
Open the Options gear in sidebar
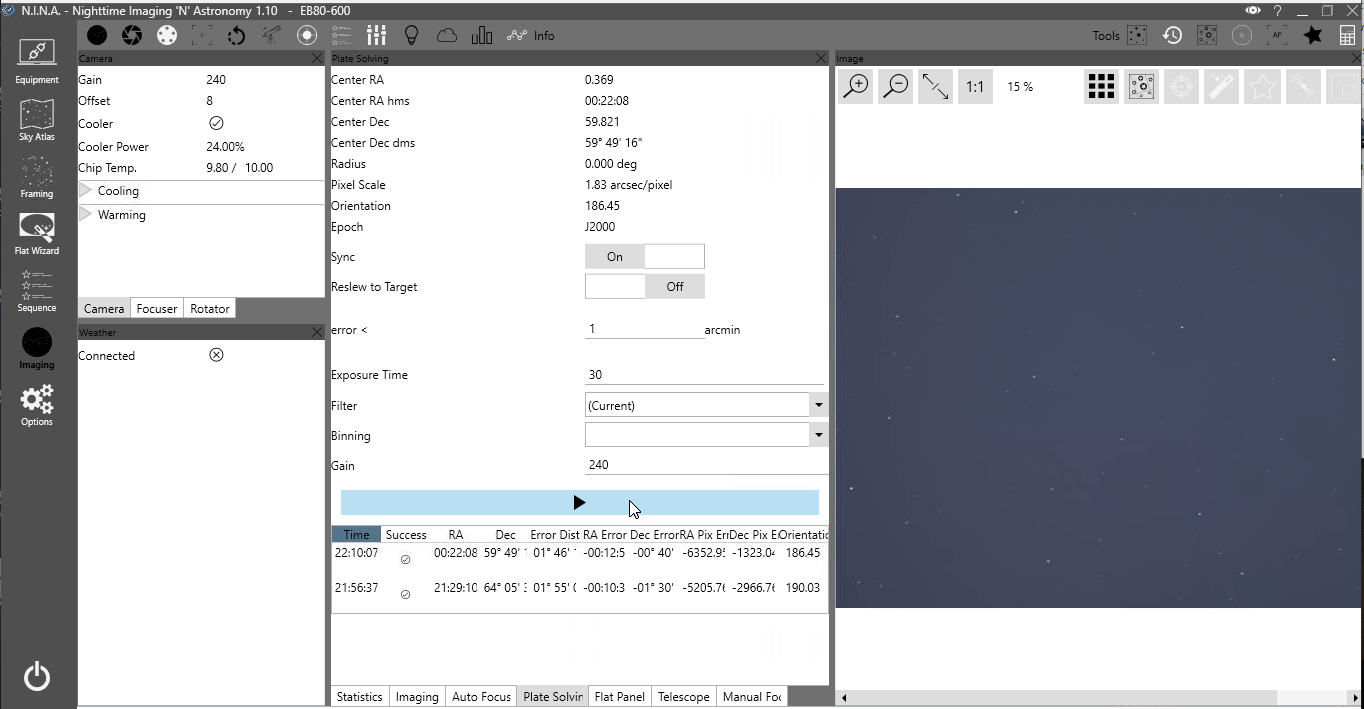click(x=37, y=405)
